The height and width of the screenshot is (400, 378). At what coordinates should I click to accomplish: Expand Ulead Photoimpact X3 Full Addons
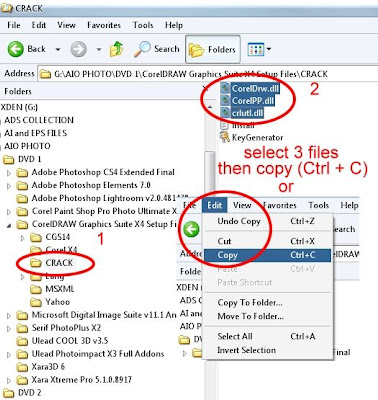pyautogui.click(x=9, y=355)
